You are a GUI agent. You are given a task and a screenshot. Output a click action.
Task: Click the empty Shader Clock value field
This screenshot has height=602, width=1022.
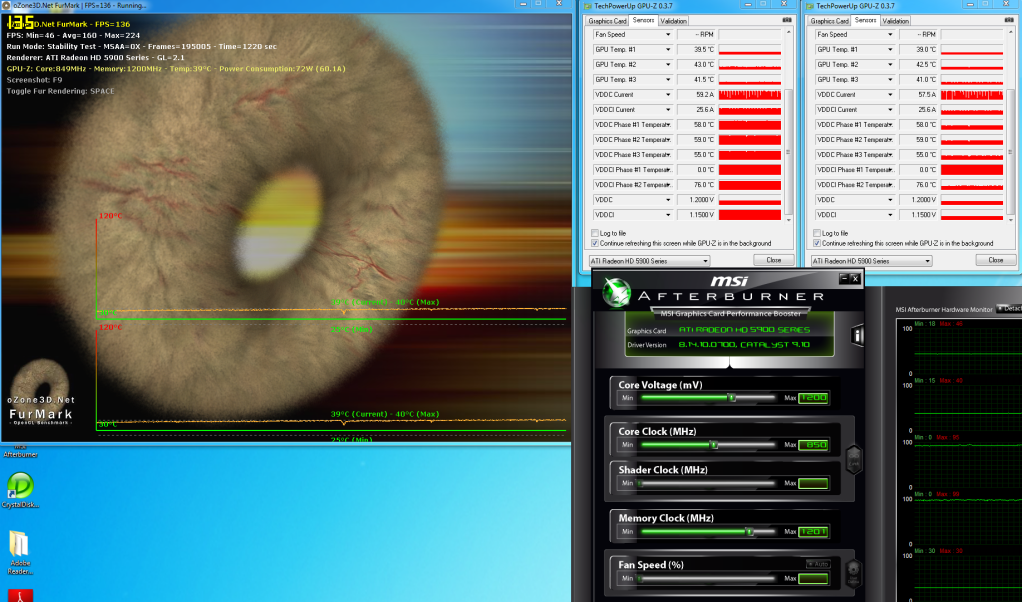[x=813, y=483]
